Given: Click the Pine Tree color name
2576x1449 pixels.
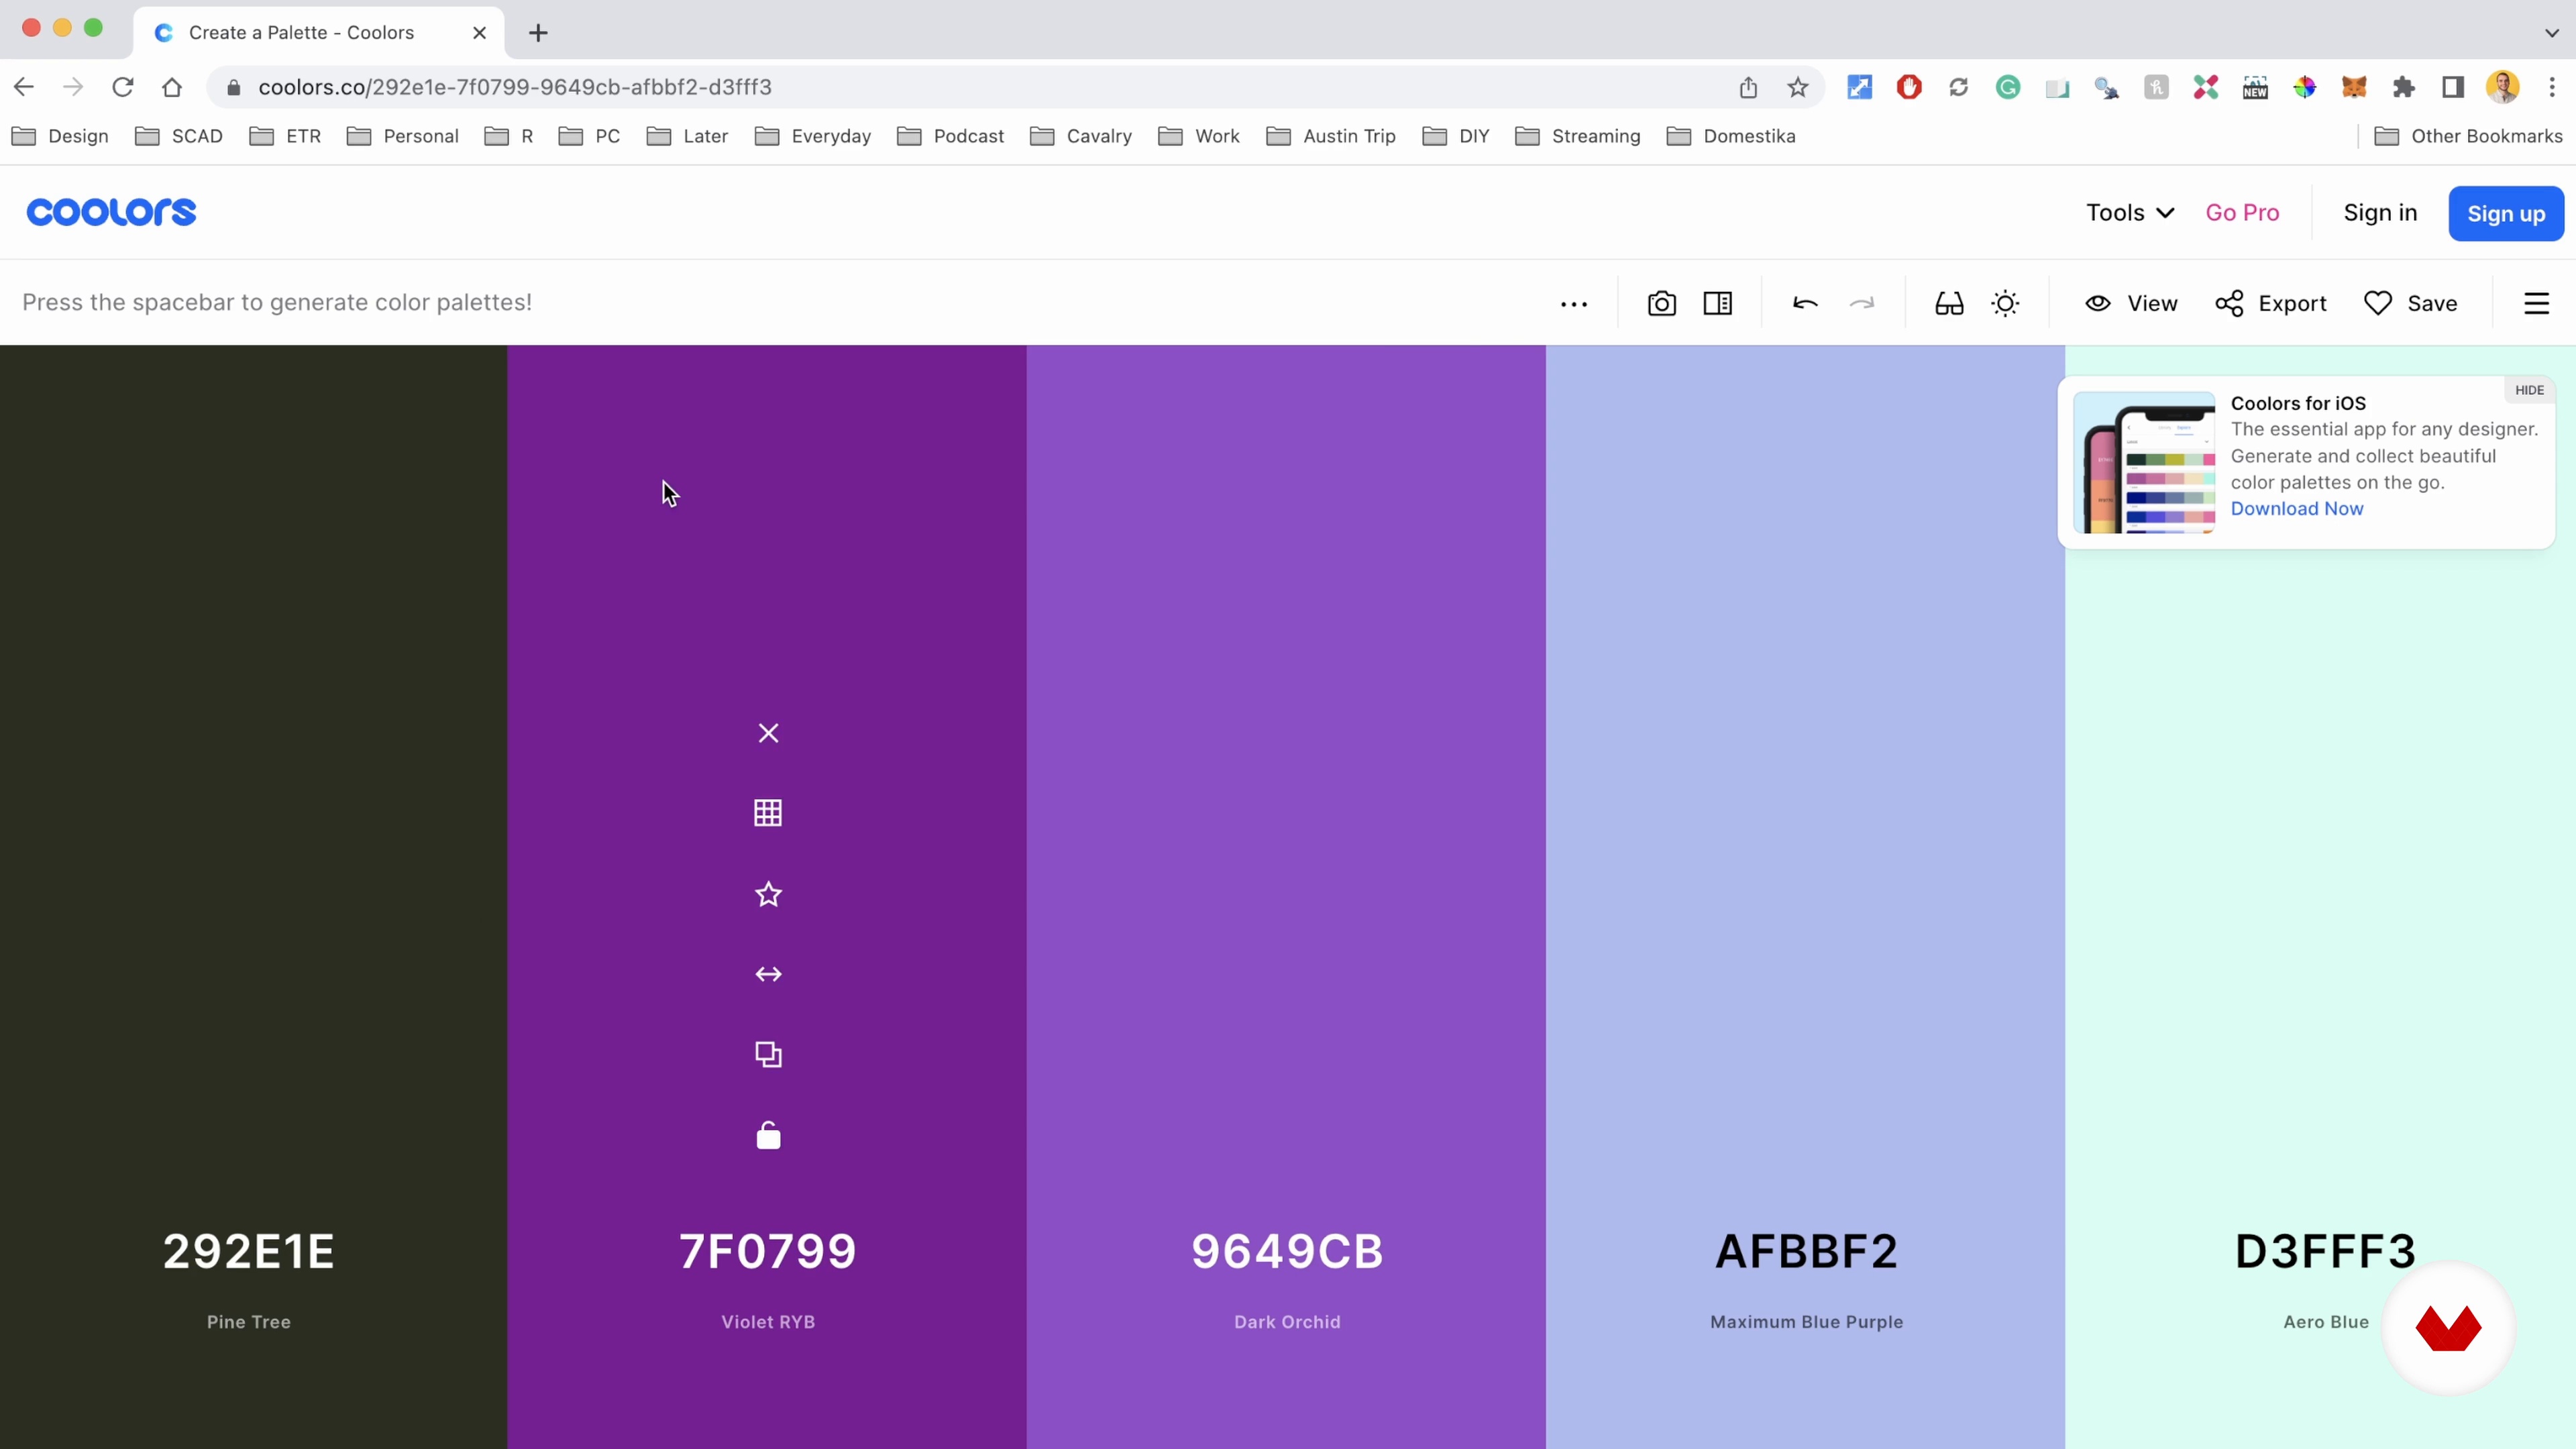Looking at the screenshot, I should point(249,1322).
